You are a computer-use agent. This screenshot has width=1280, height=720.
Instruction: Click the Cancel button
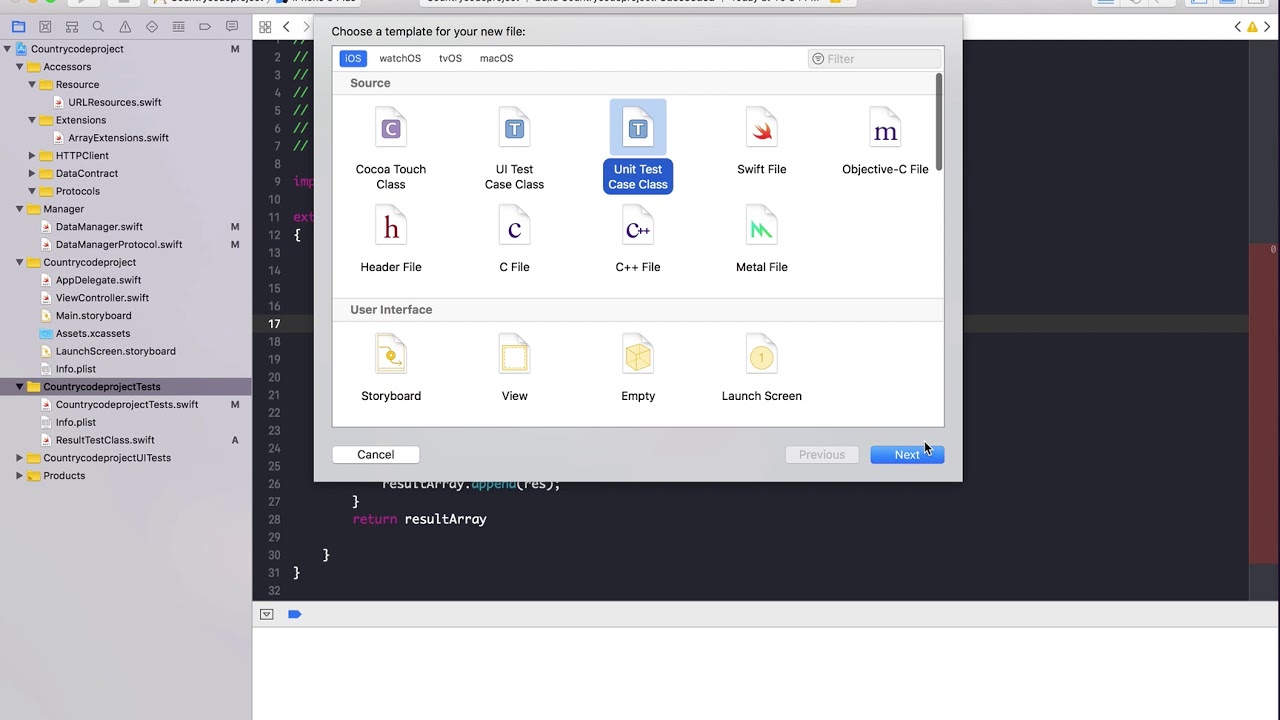376,454
